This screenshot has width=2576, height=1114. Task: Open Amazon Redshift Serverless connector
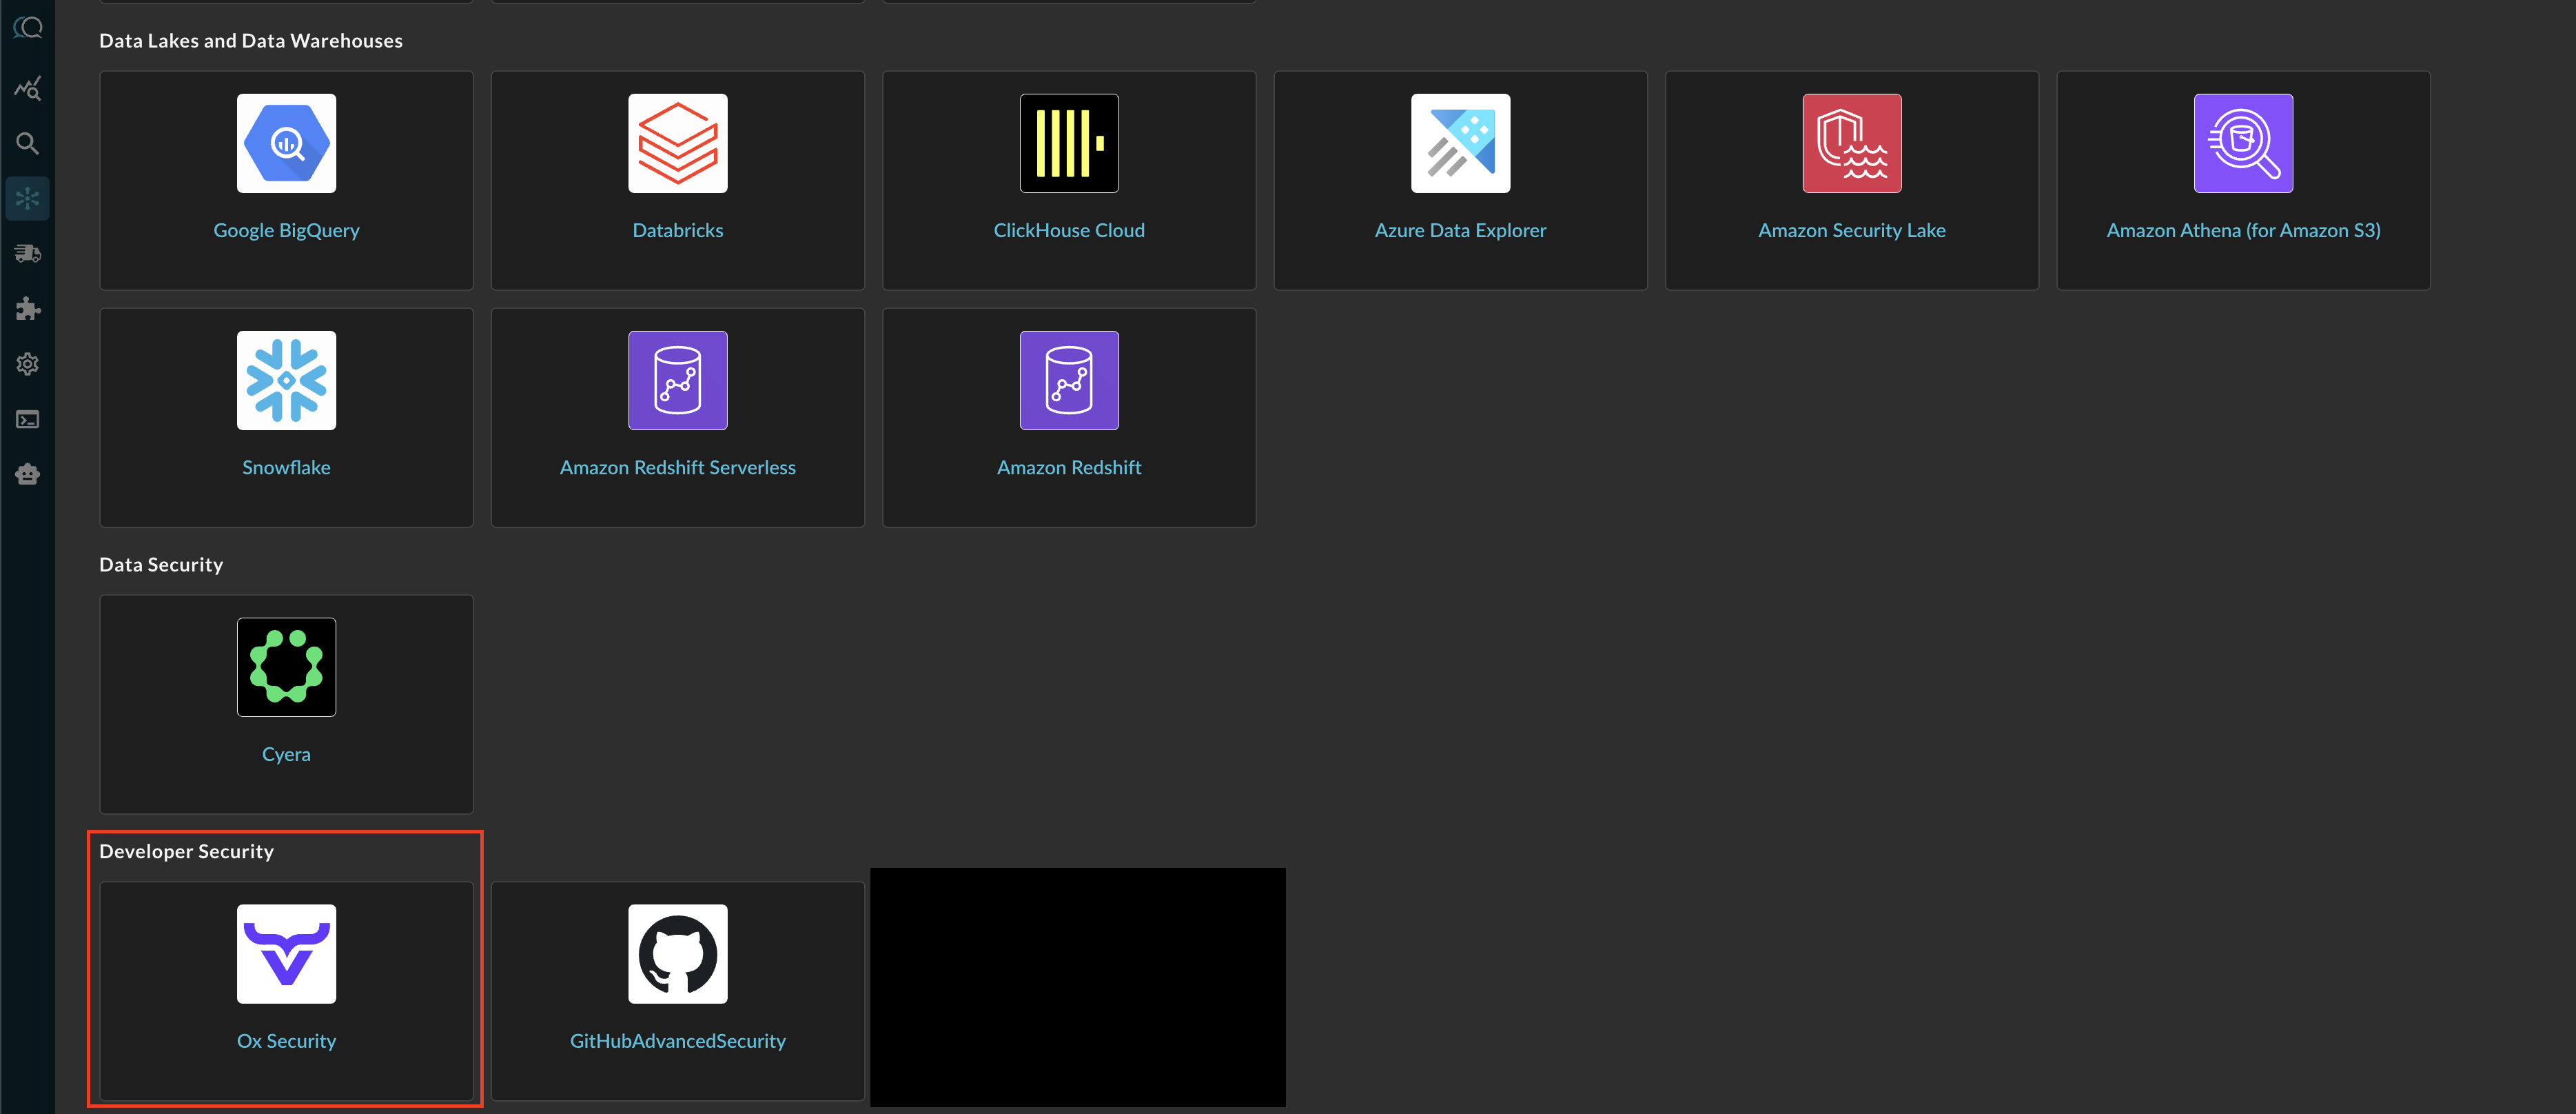[677, 418]
